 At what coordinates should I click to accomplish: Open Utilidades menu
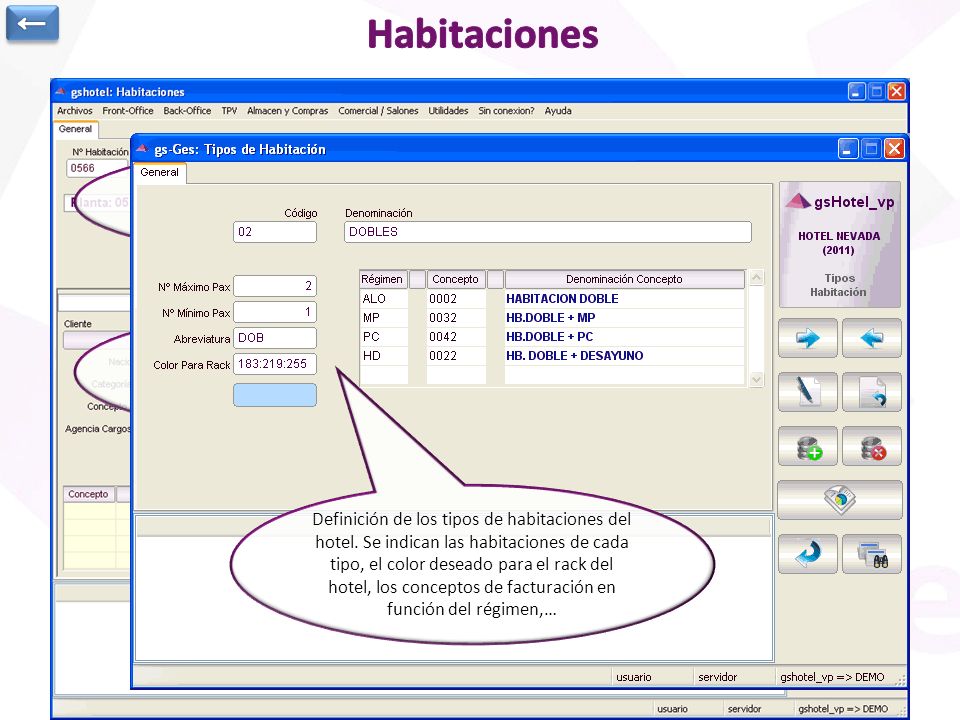pos(448,111)
